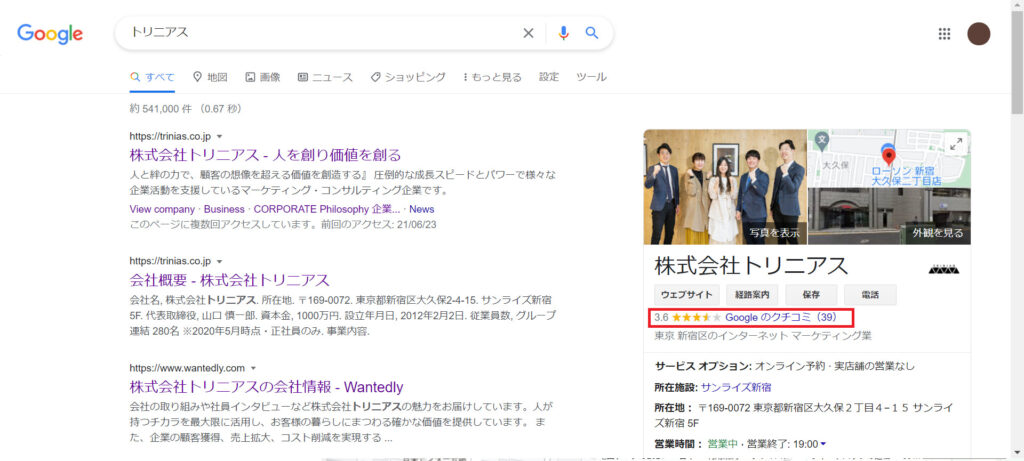Select the すべて tab
The width and height of the screenshot is (1024, 461).
[x=152, y=77]
